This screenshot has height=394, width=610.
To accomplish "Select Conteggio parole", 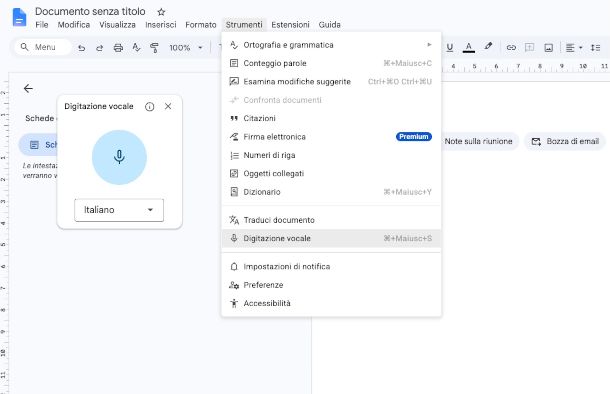I will (331, 63).
